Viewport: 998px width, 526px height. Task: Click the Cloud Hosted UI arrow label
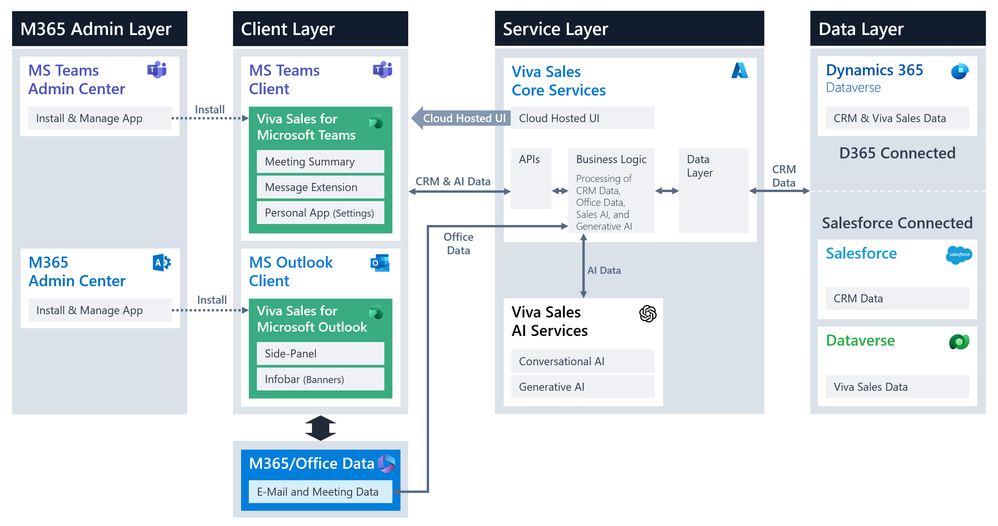tap(464, 118)
